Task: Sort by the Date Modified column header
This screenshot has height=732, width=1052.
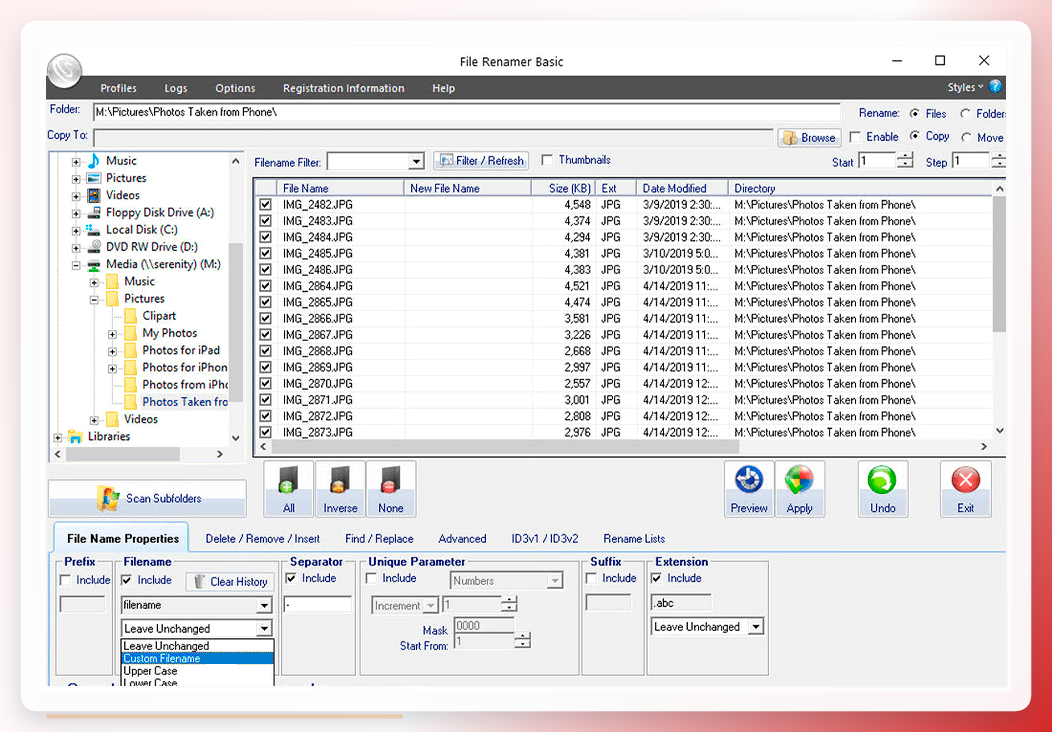Action: pos(682,189)
